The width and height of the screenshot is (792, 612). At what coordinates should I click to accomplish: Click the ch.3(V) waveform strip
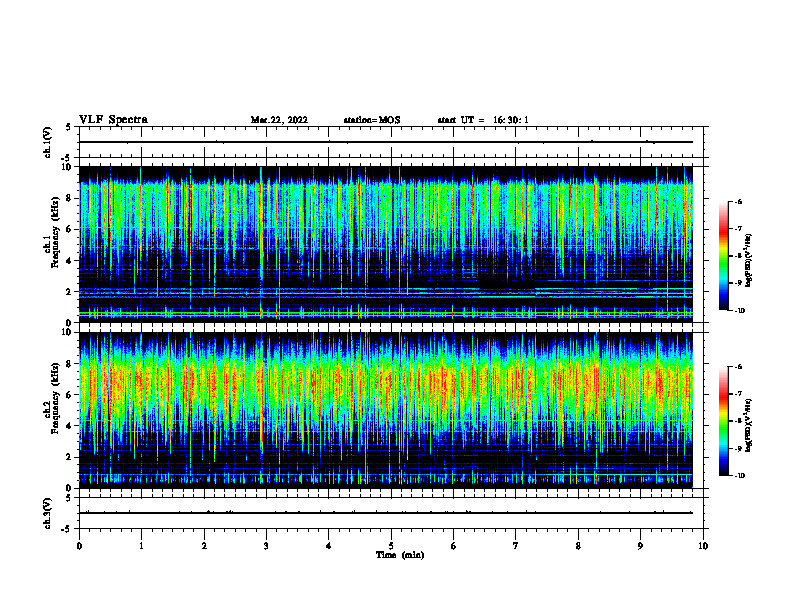tap(391, 513)
